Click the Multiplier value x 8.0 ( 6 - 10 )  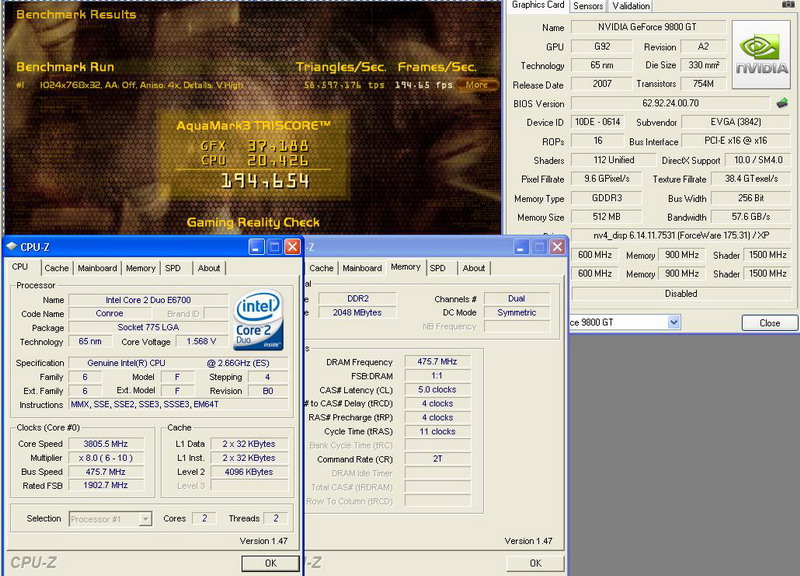click(x=106, y=458)
